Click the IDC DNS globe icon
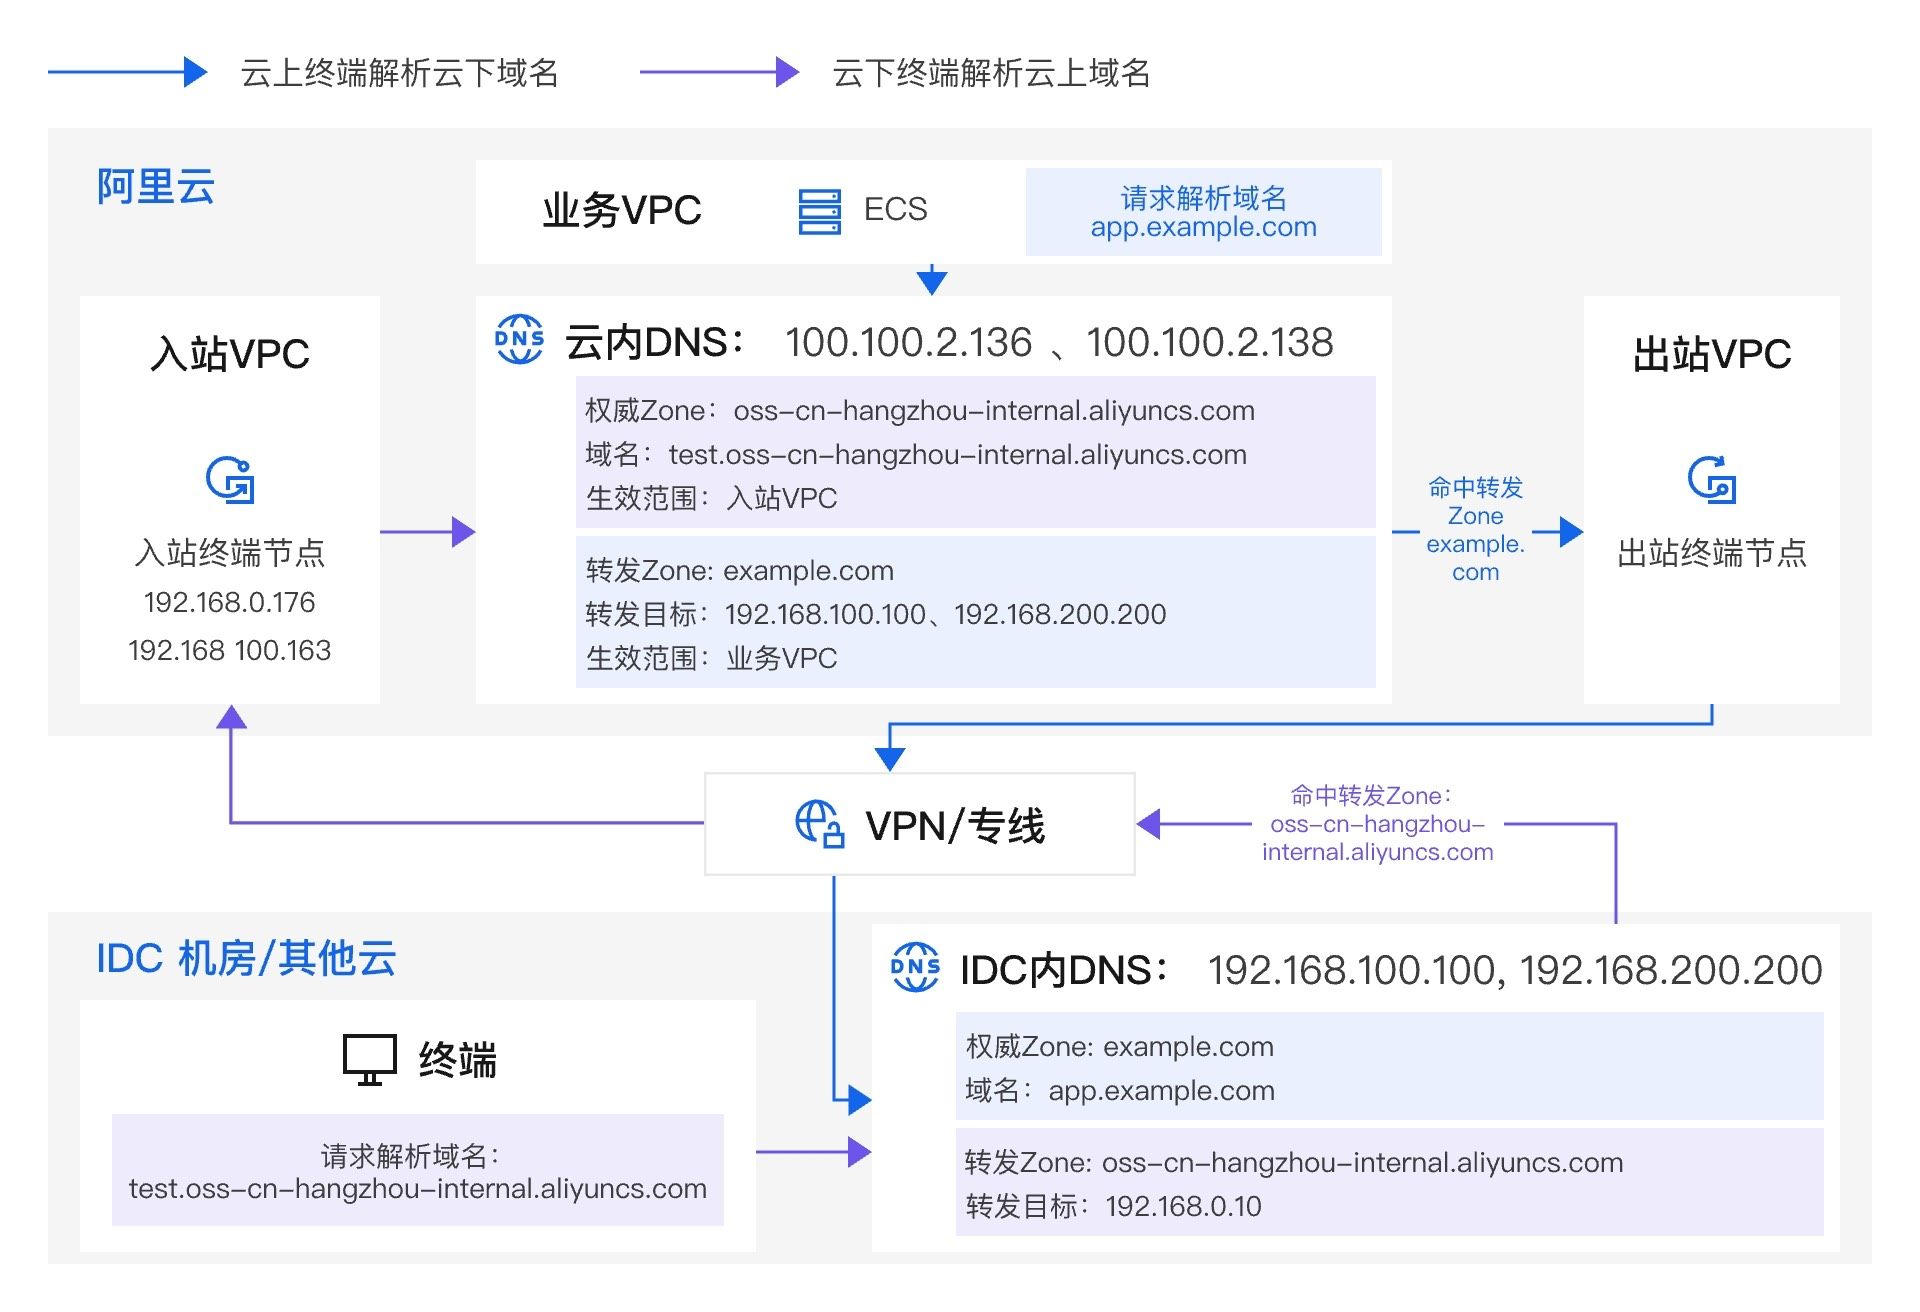 click(914, 967)
